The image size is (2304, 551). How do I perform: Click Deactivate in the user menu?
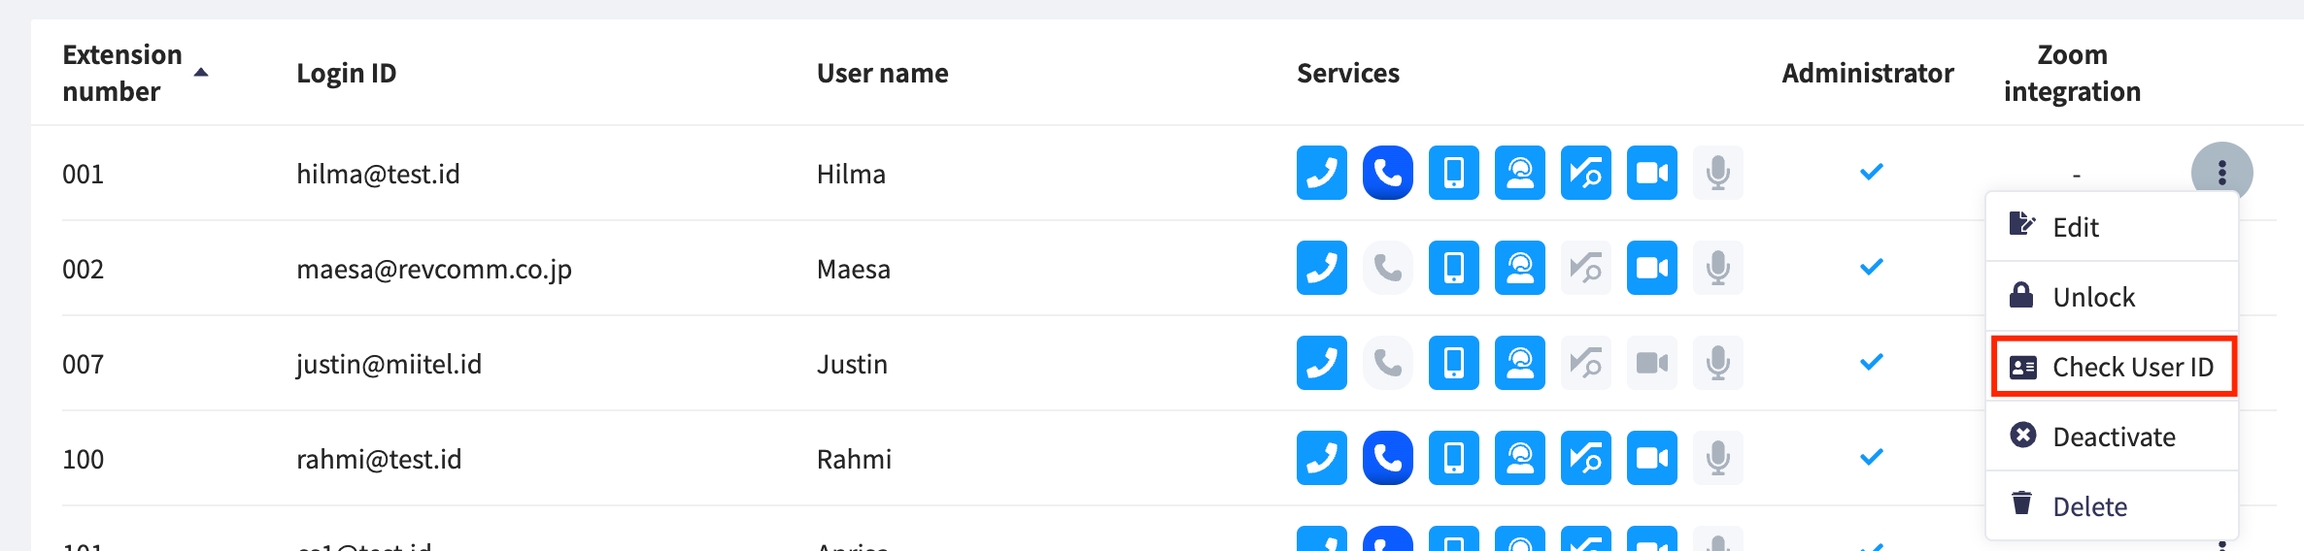point(2113,437)
